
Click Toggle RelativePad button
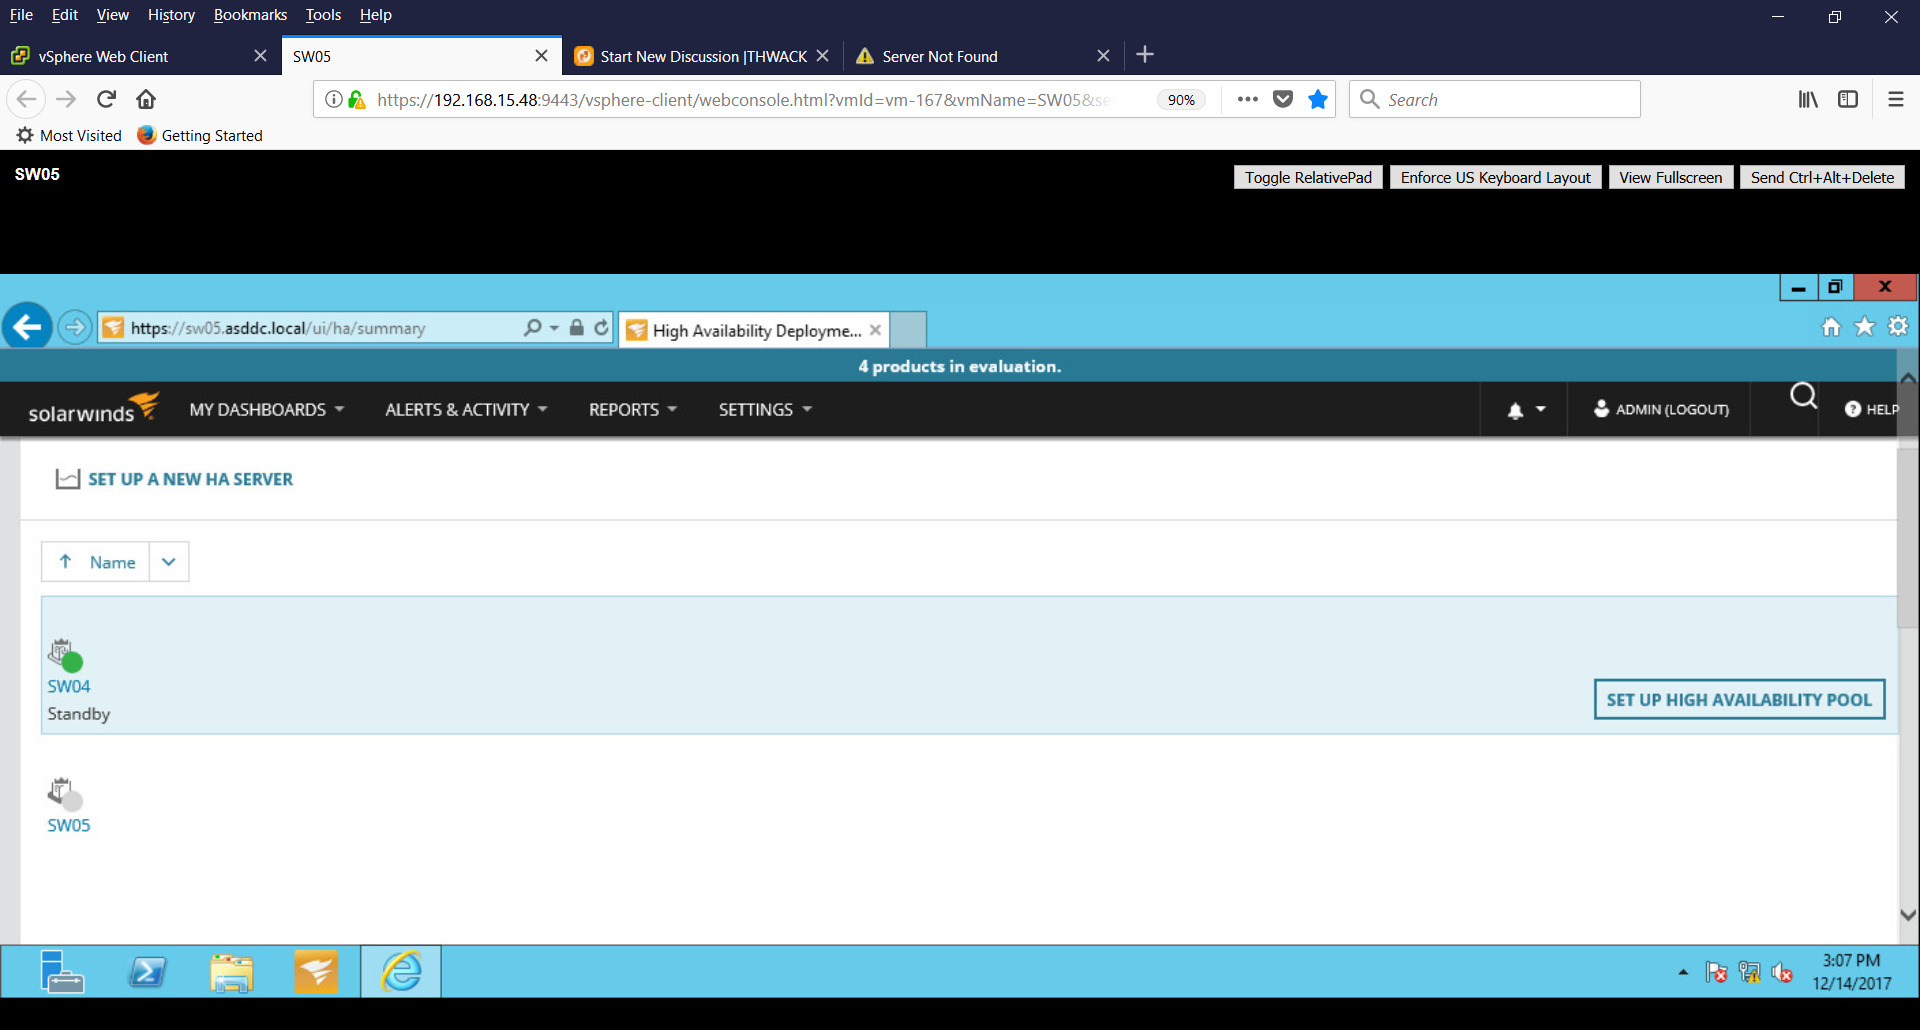[1308, 177]
